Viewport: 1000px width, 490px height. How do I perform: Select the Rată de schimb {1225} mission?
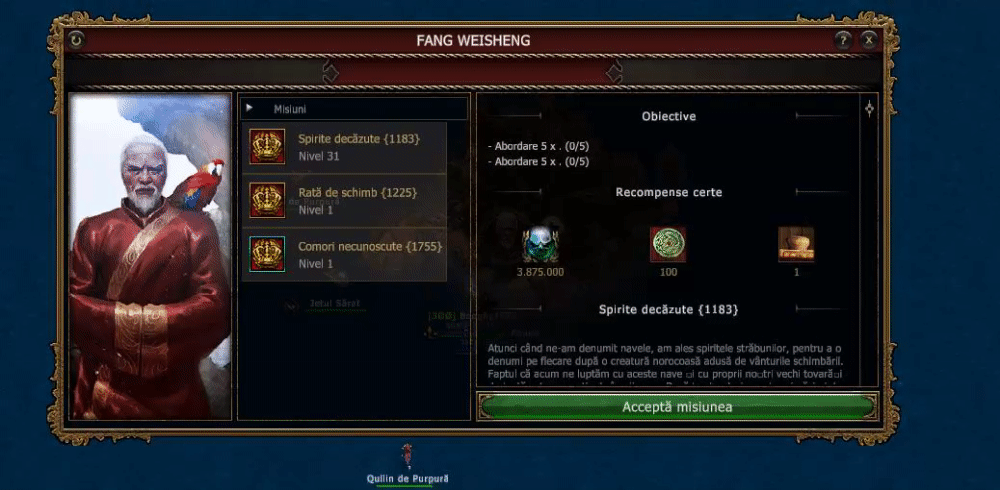pyautogui.click(x=344, y=200)
